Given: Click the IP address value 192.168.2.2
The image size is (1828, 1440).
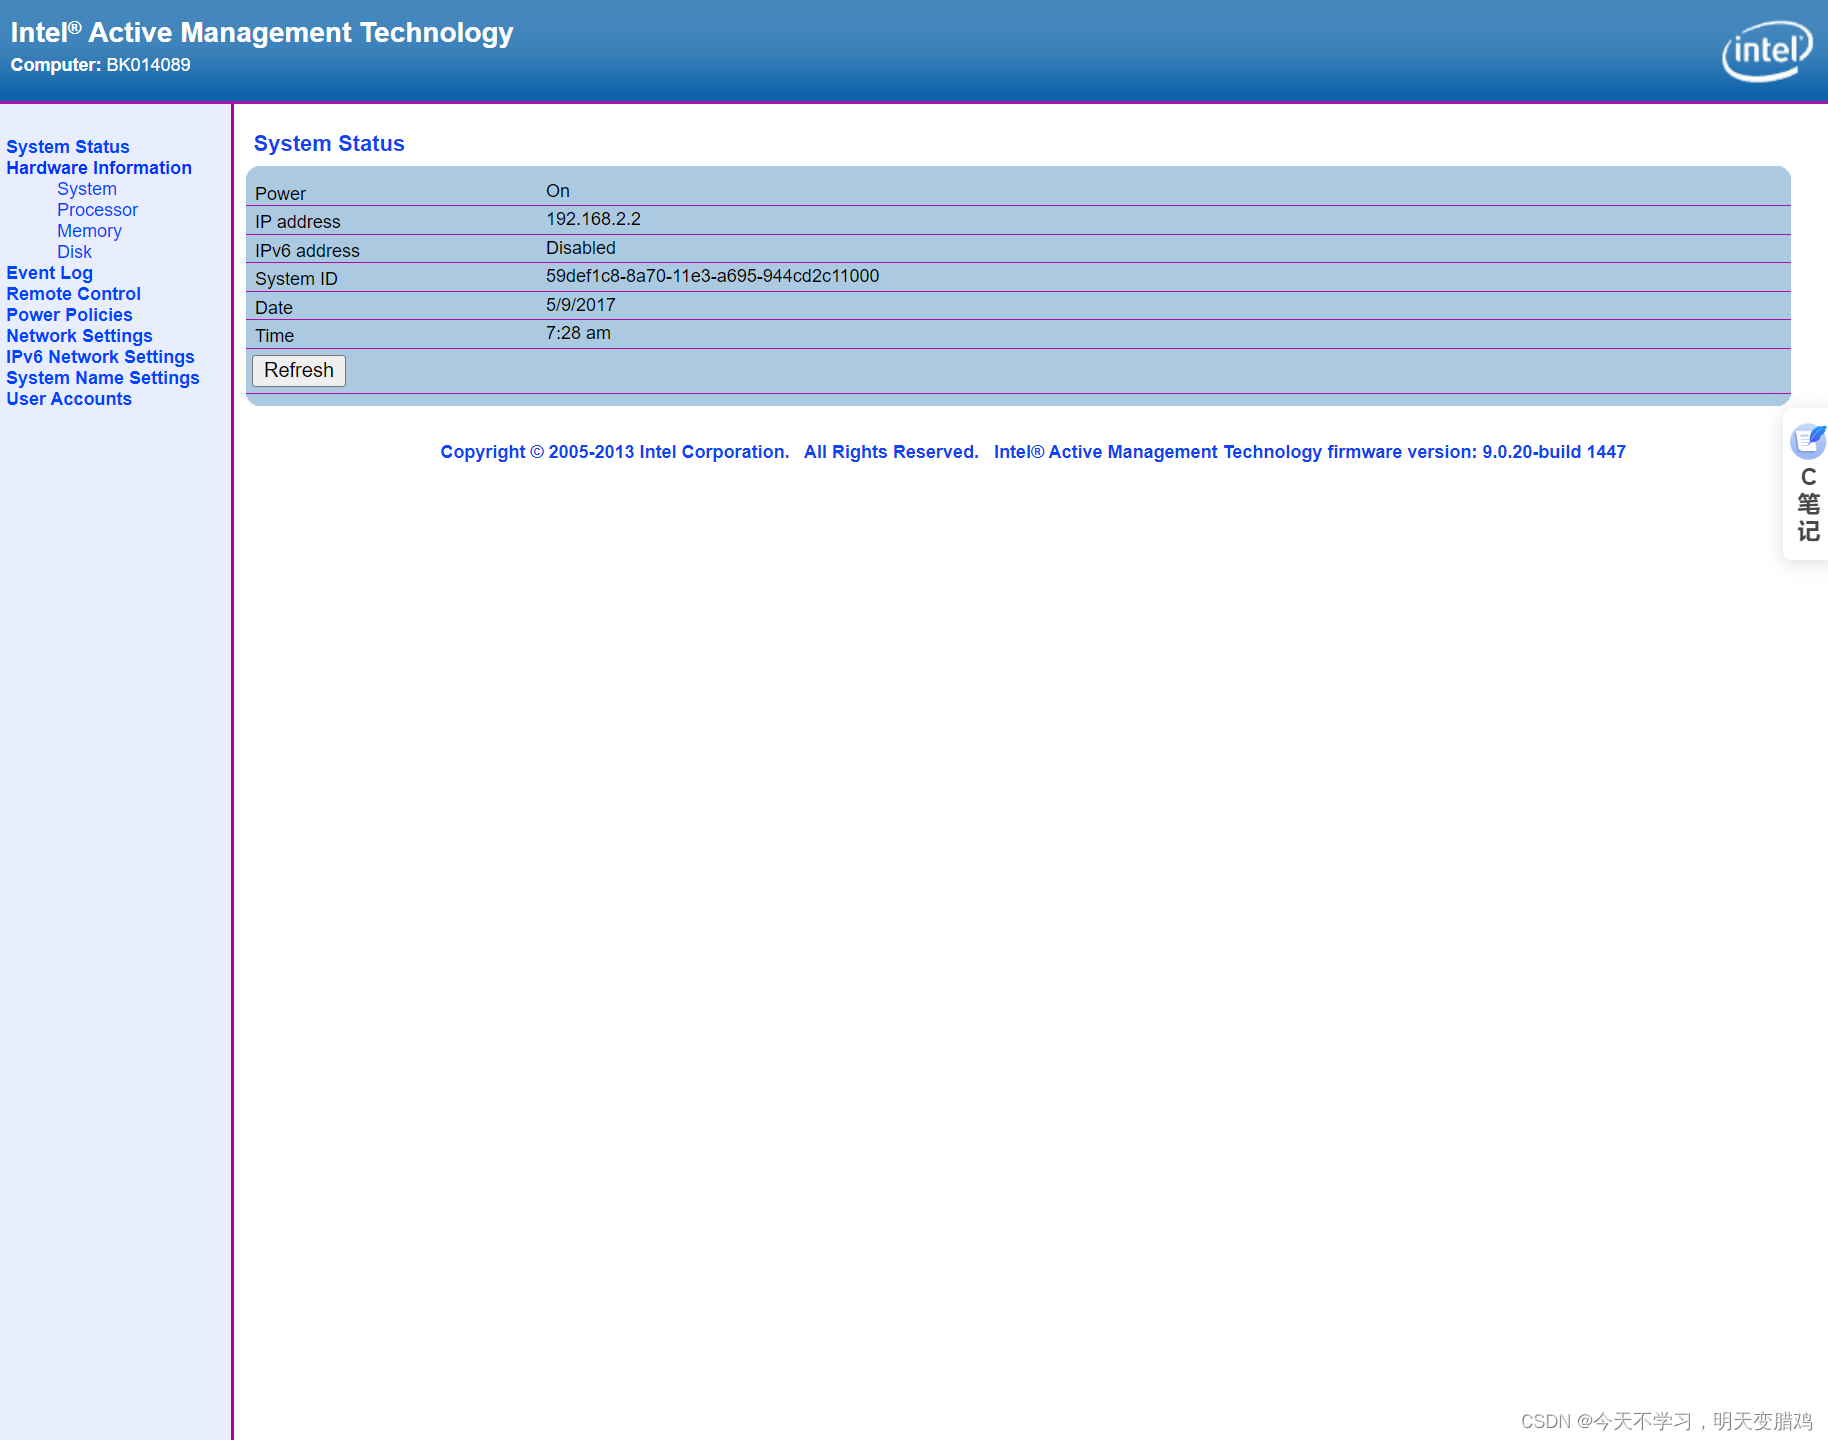Looking at the screenshot, I should [593, 219].
